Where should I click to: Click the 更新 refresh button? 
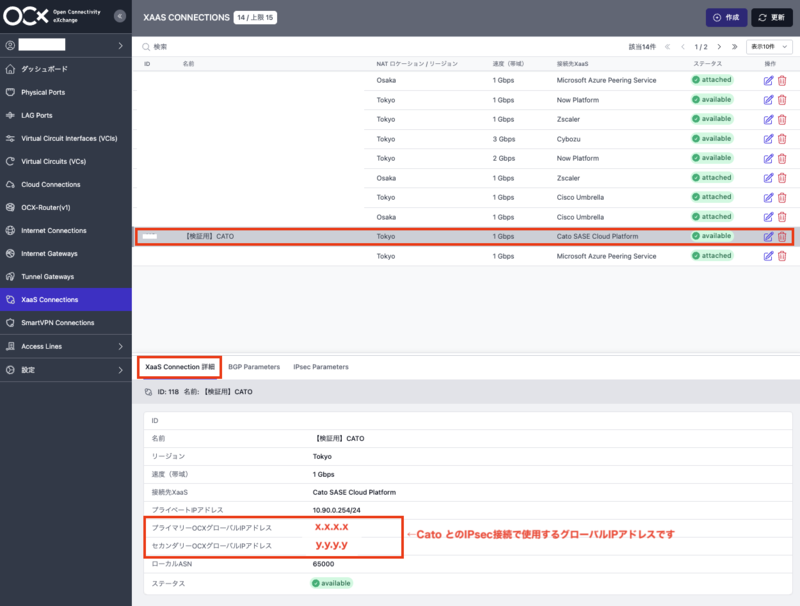pyautogui.click(x=770, y=17)
